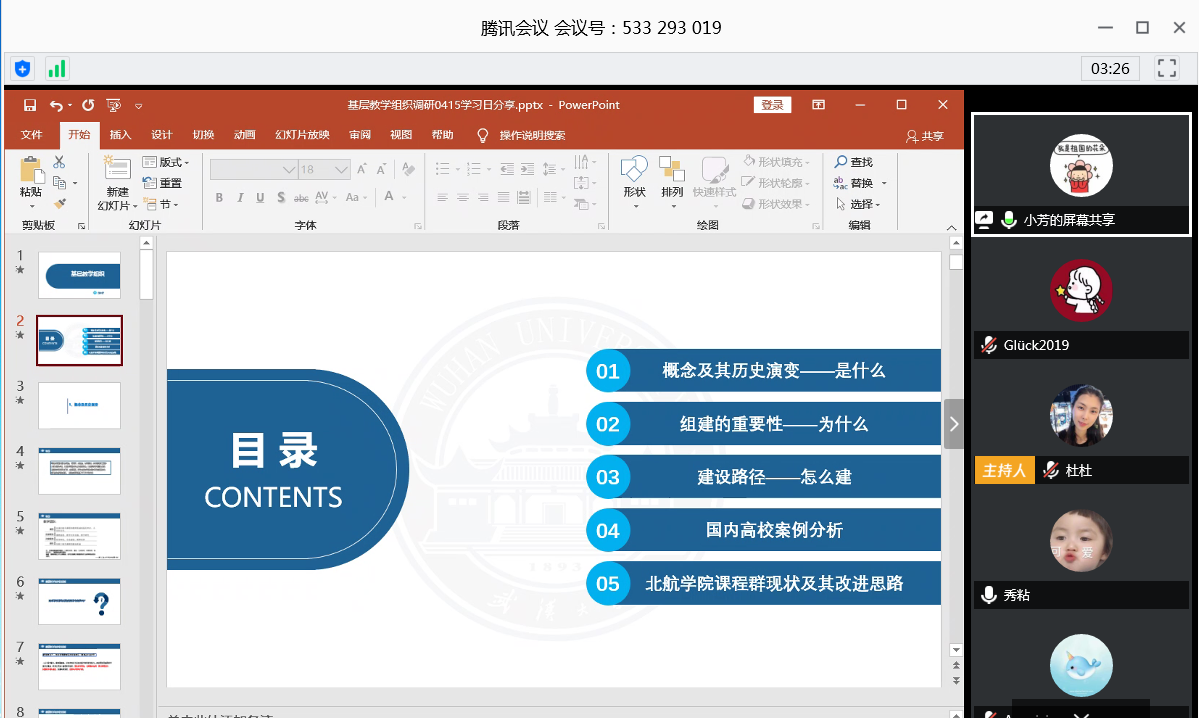Click the Undo arrow icon
The image size is (1199, 718).
click(56, 105)
